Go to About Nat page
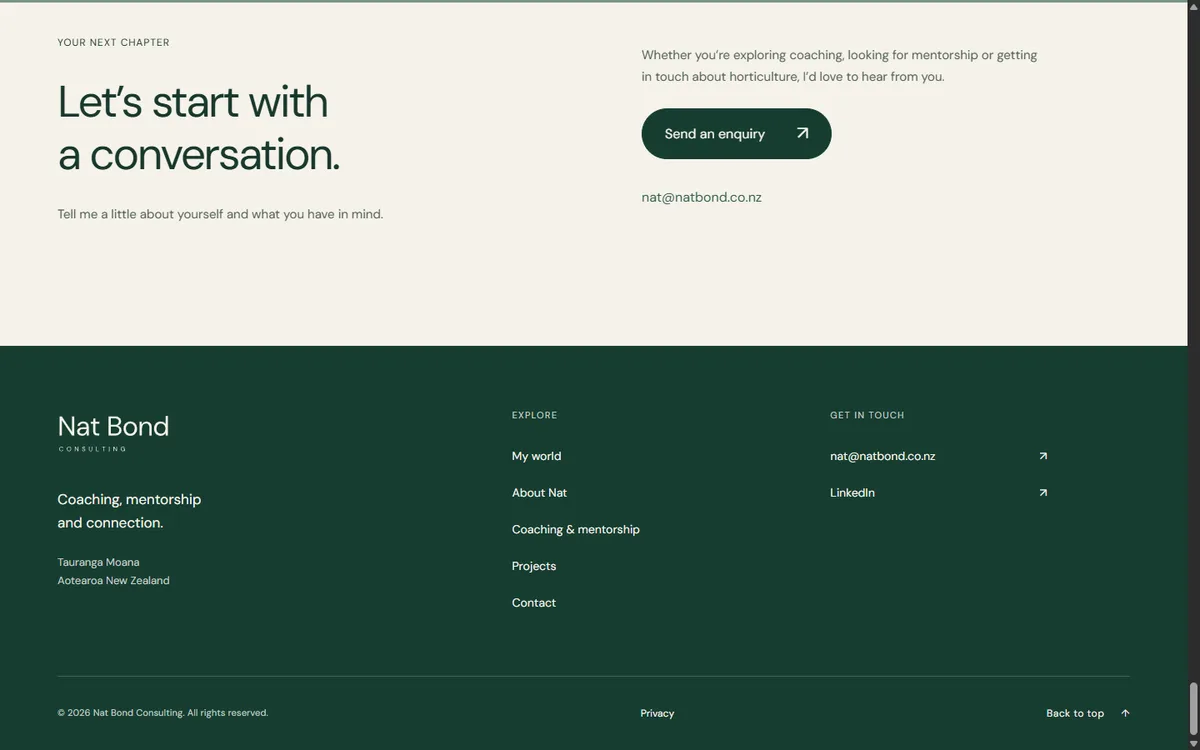Image resolution: width=1200 pixels, height=750 pixels. point(539,493)
